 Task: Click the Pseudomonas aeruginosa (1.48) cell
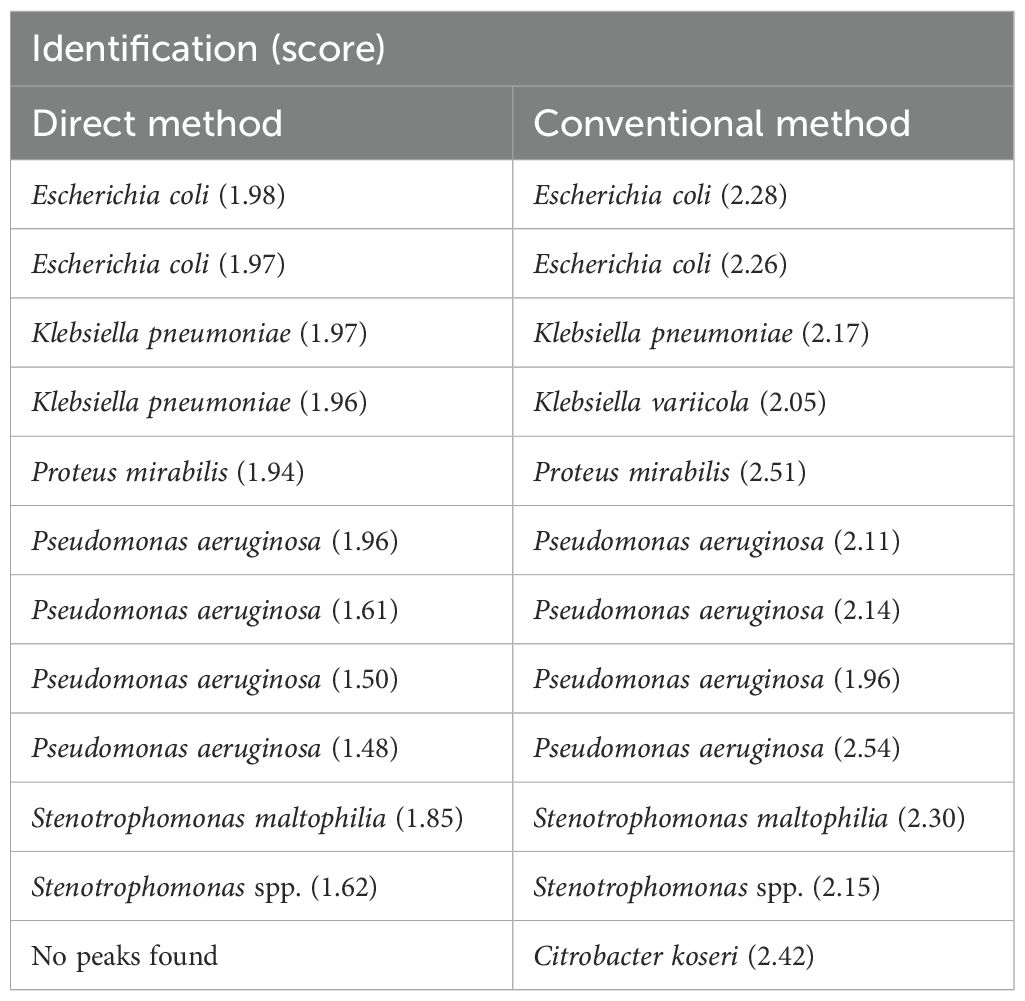[x=215, y=748]
